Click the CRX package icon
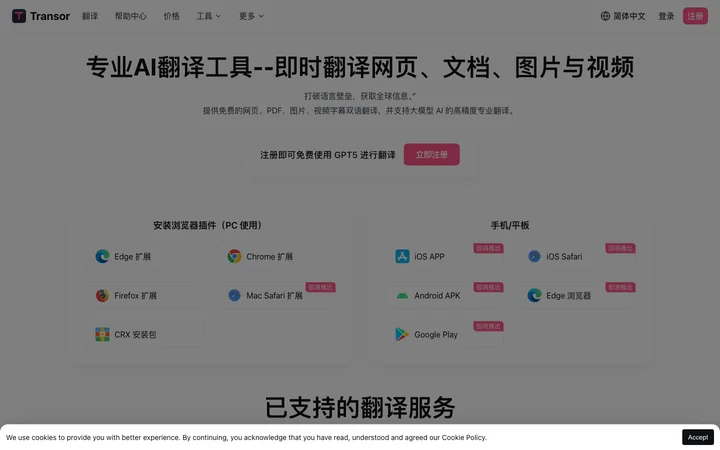 (102, 334)
